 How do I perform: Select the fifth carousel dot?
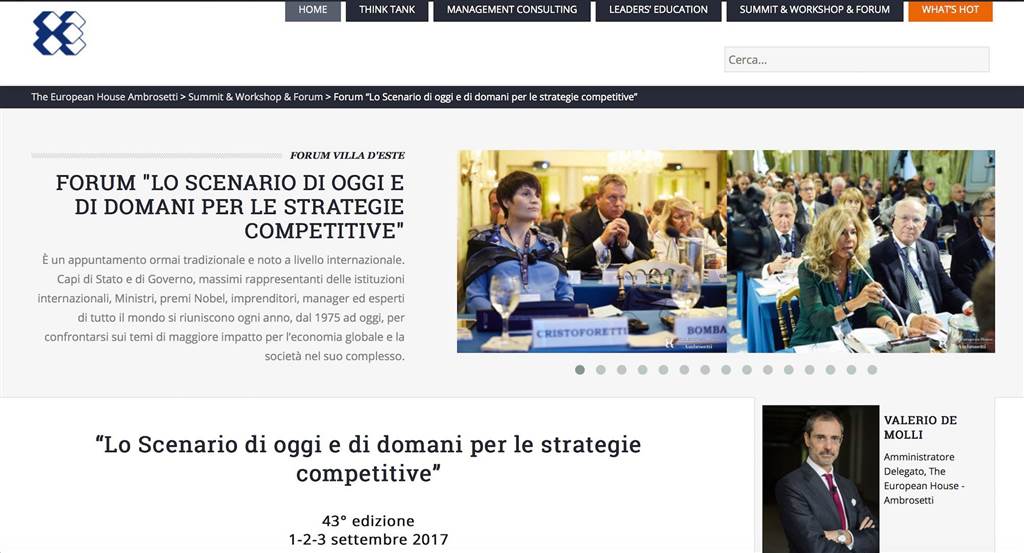click(664, 370)
